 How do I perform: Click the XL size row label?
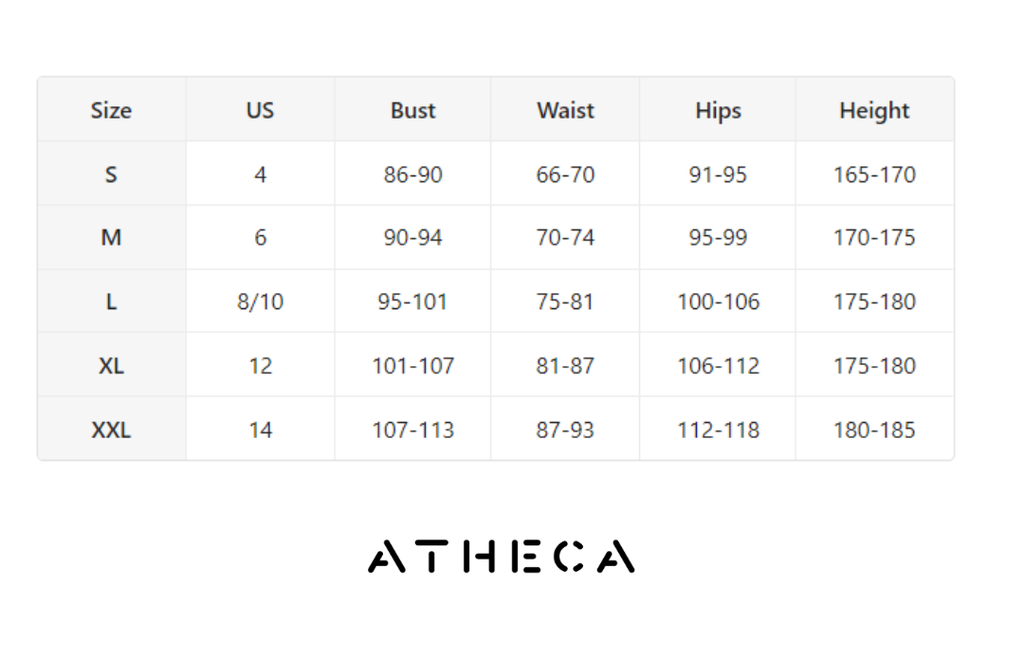pos(111,366)
